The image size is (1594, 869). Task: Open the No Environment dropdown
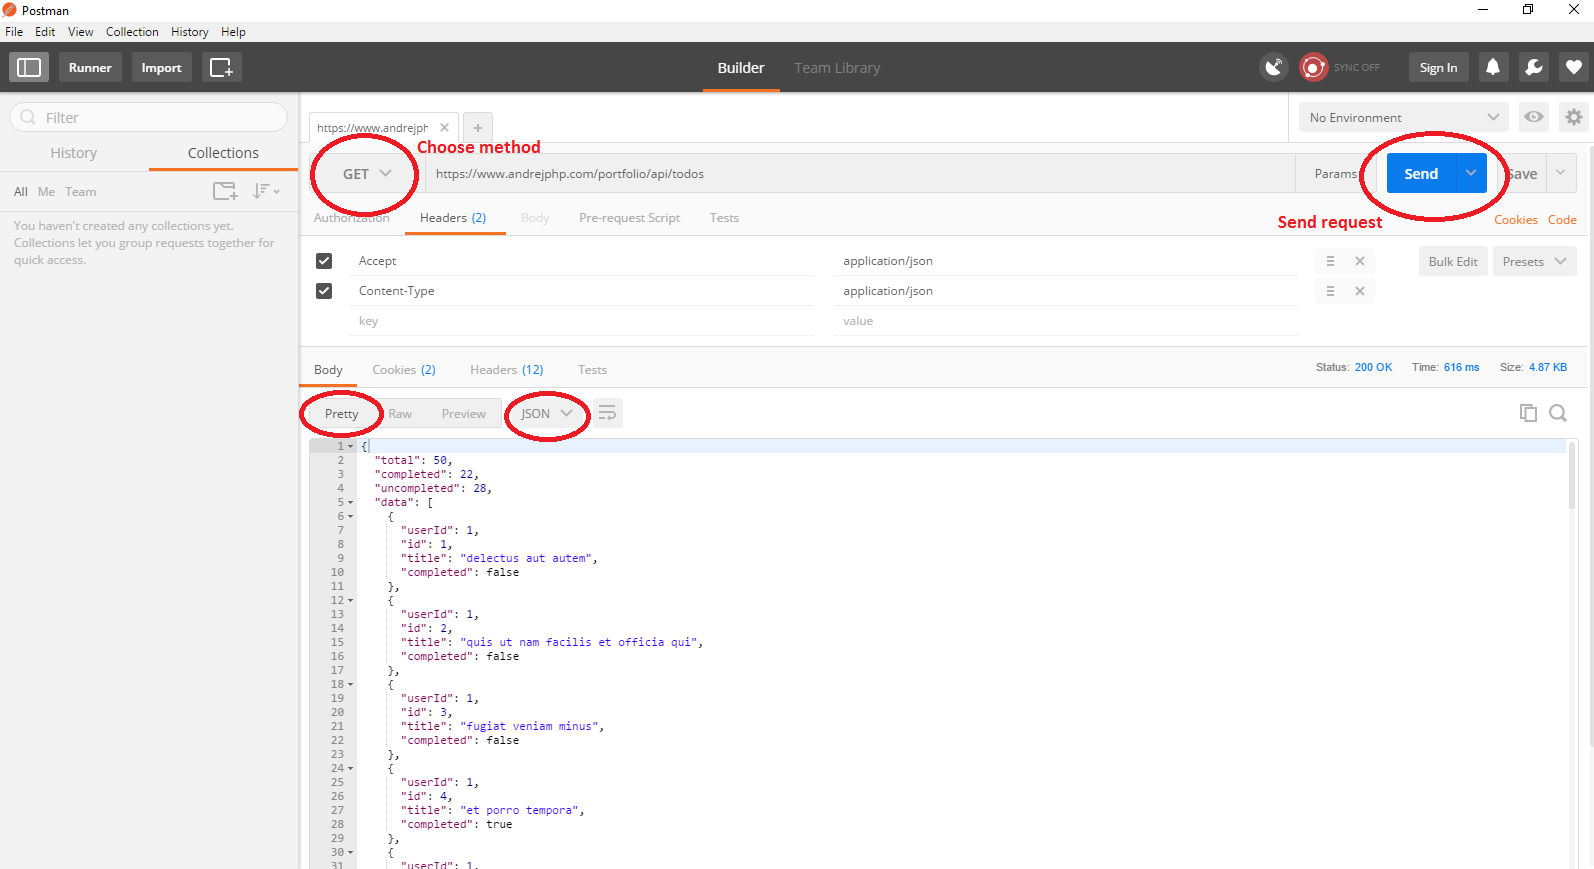pos(1403,117)
